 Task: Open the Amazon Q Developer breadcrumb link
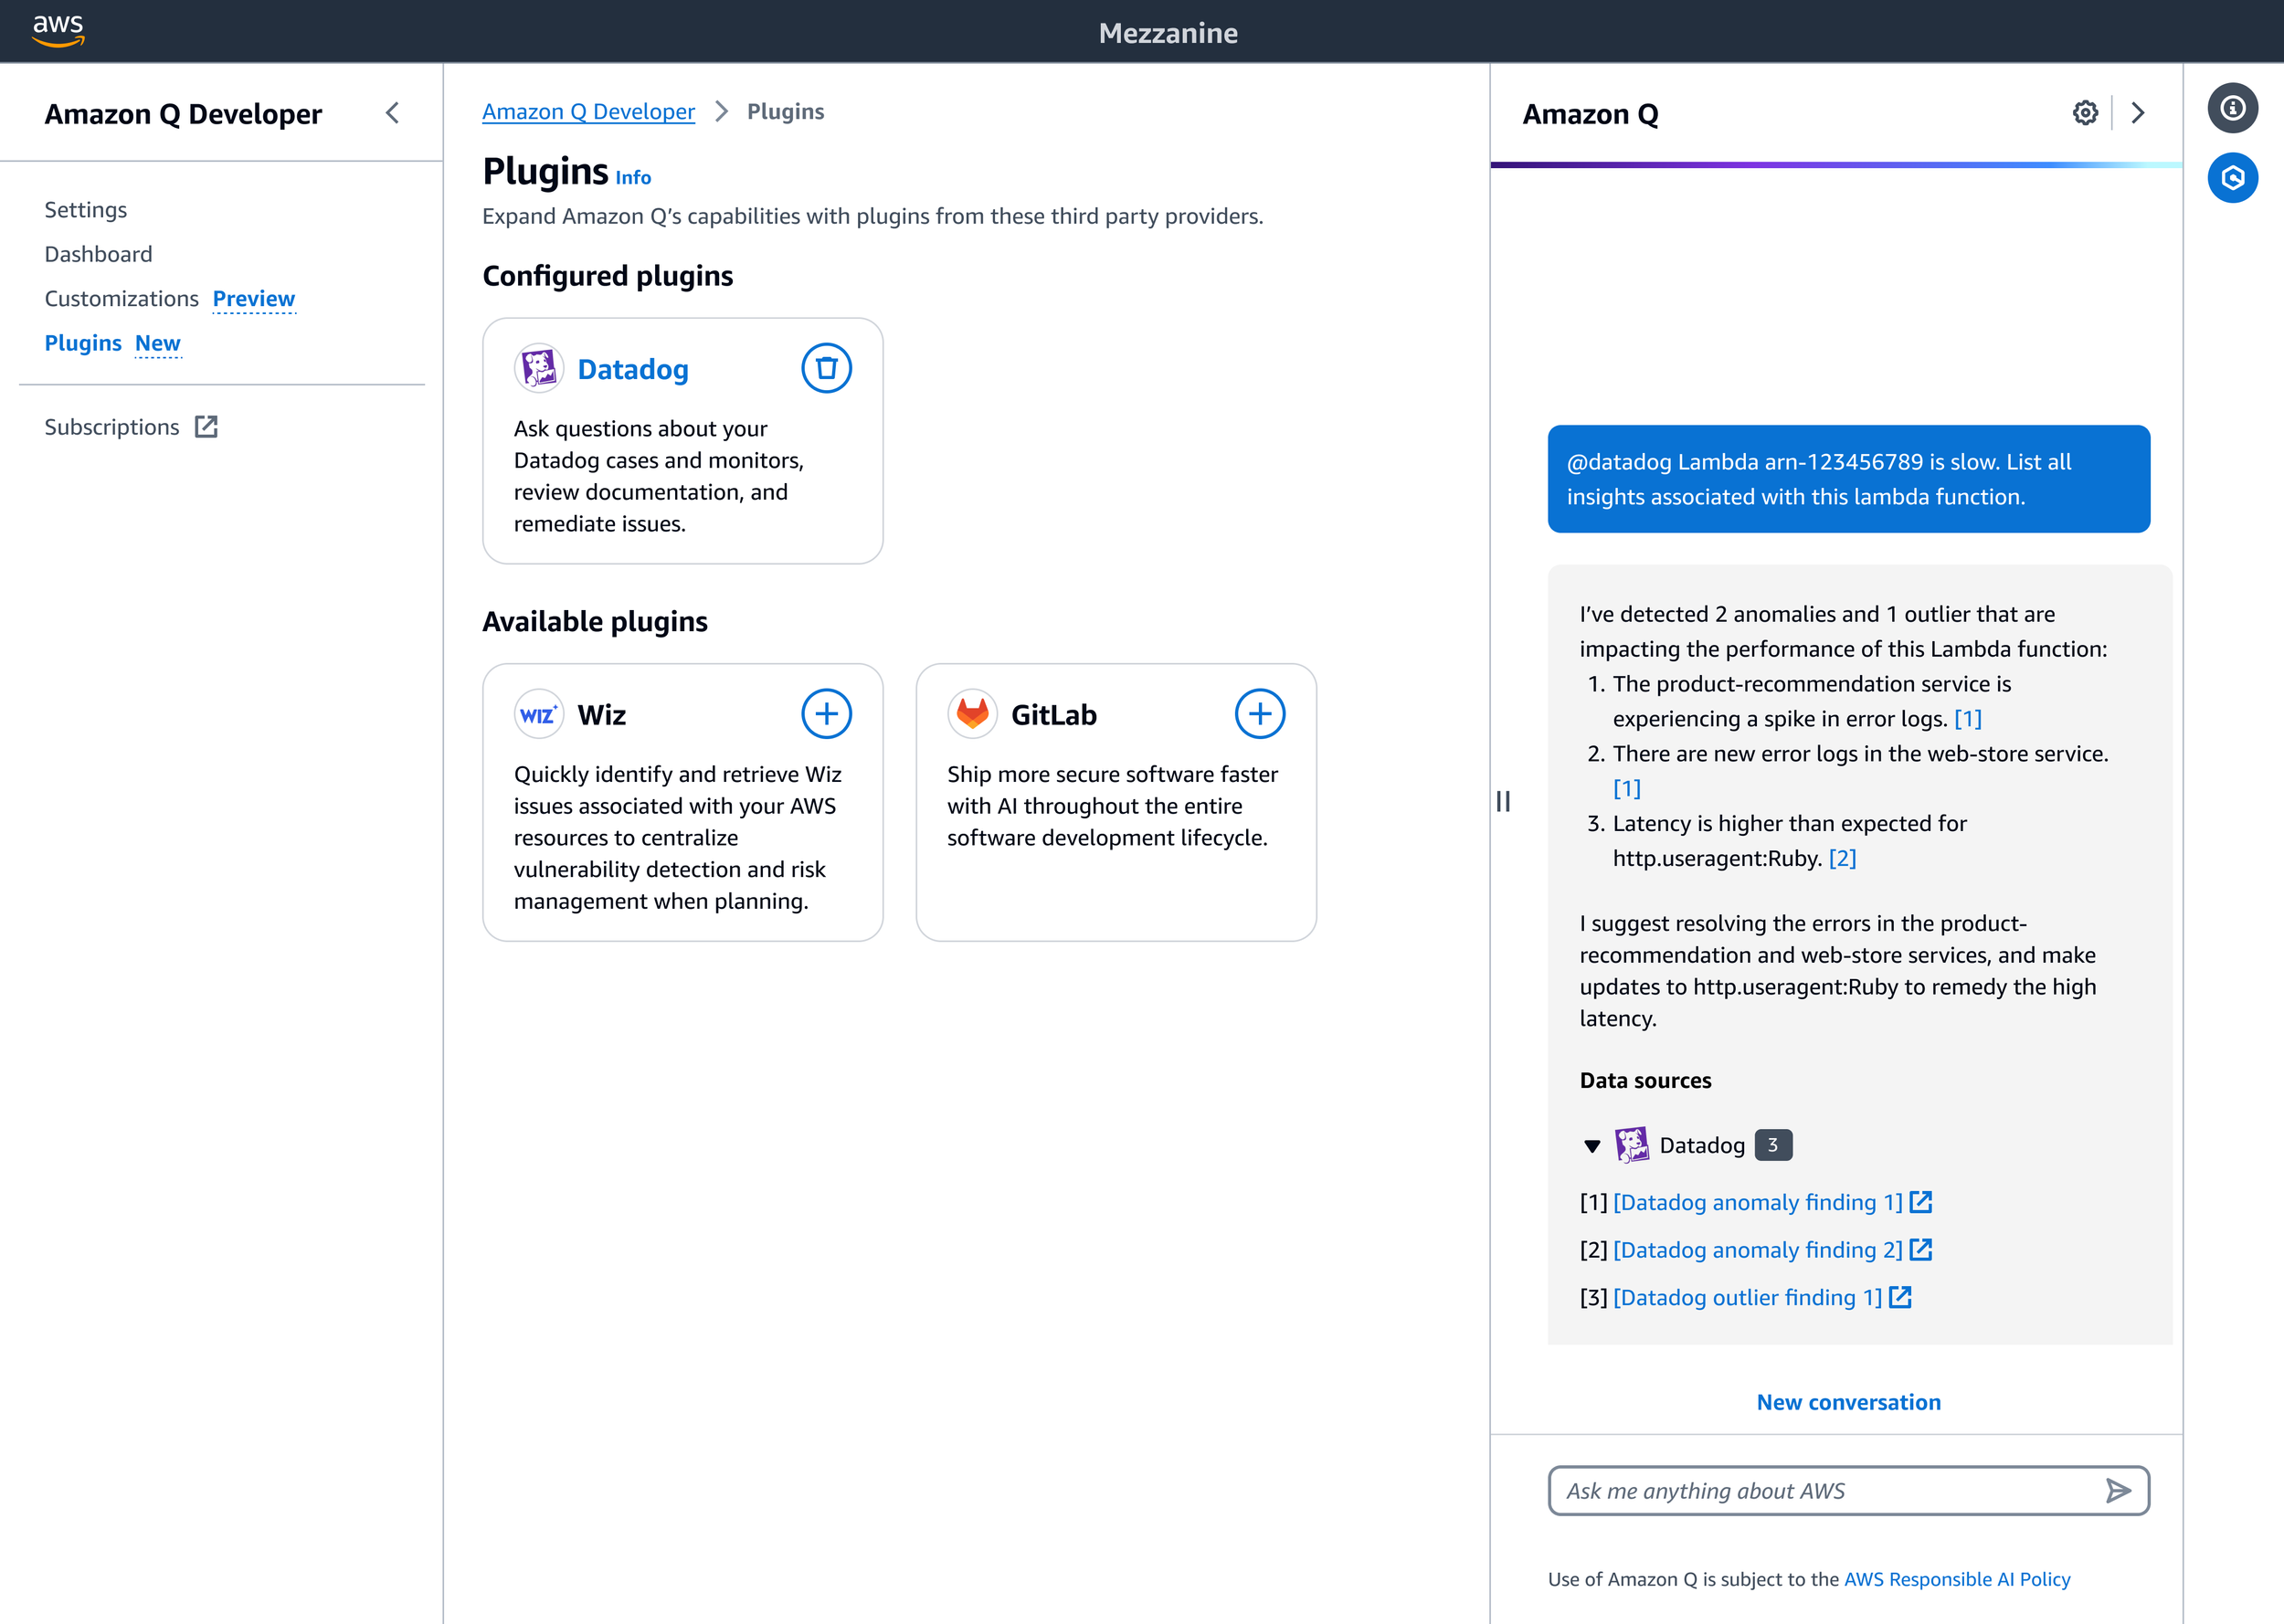click(588, 112)
